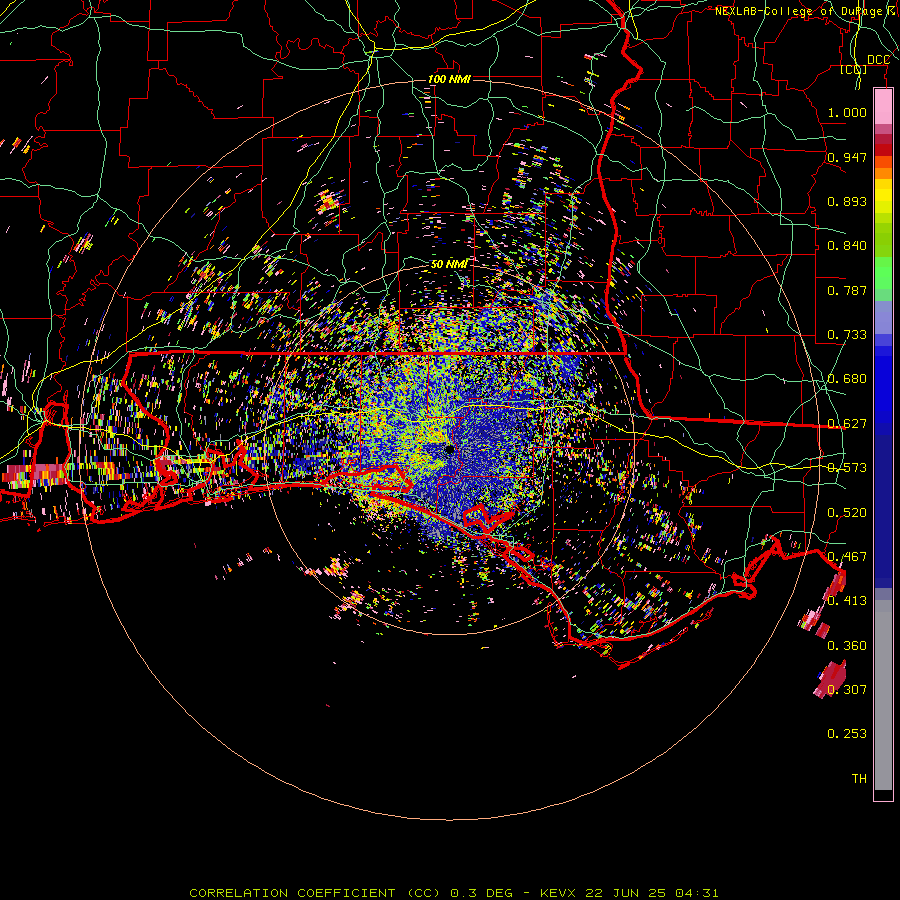Select the 0.467 legend value
The image size is (900, 900).
[847, 557]
